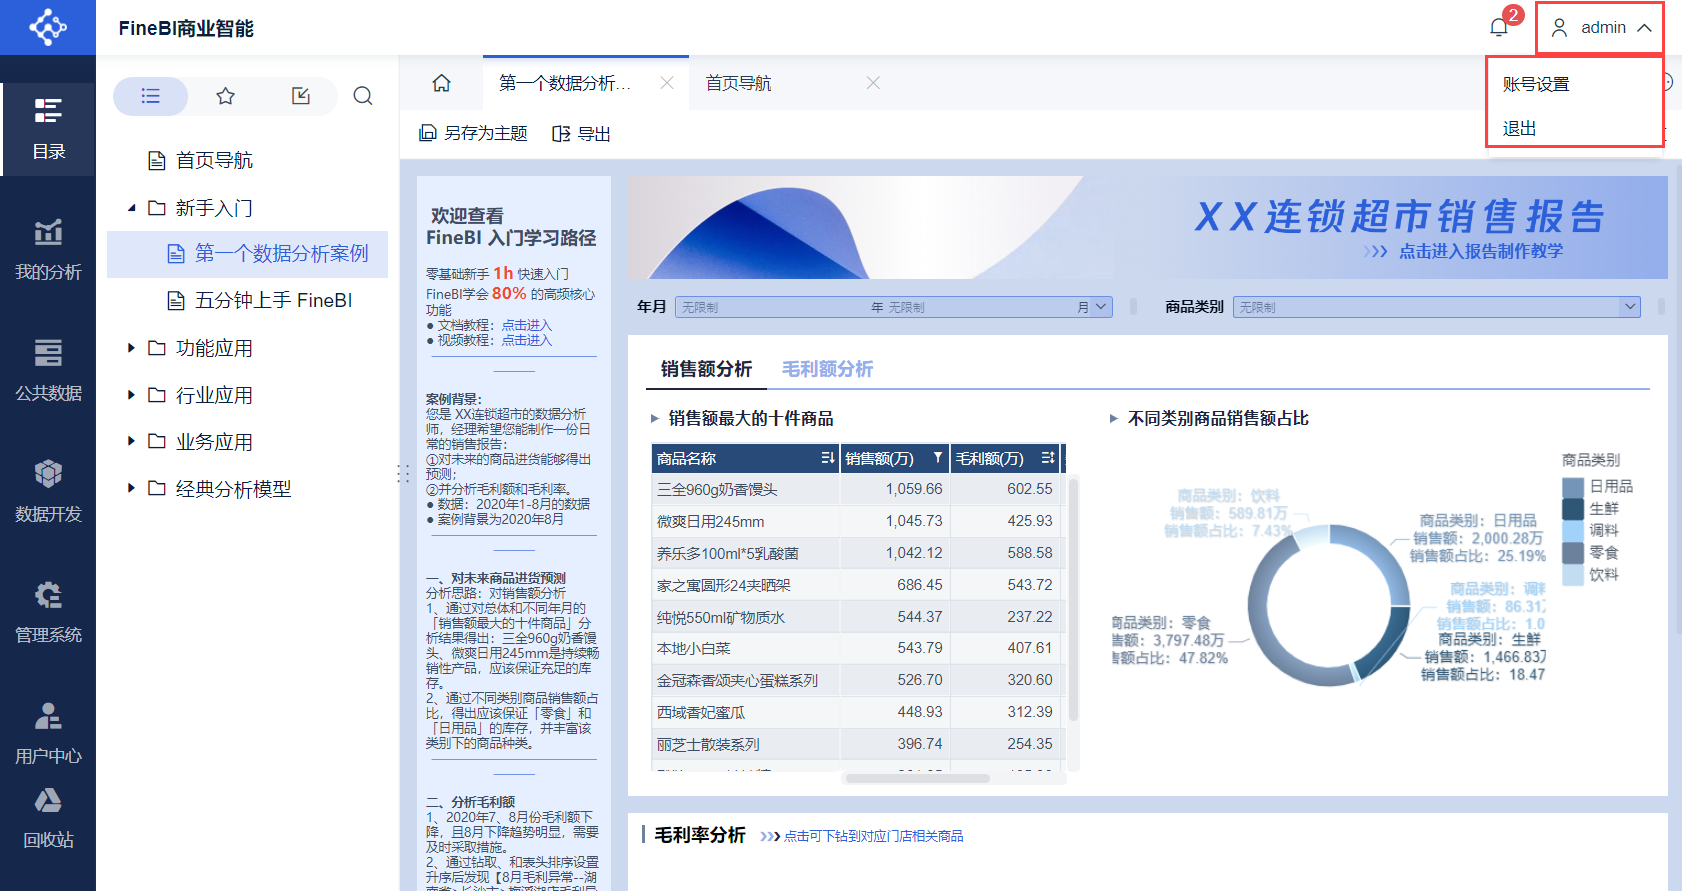Expand the 功能应用 folder
This screenshot has height=891, width=1682.
(131, 348)
